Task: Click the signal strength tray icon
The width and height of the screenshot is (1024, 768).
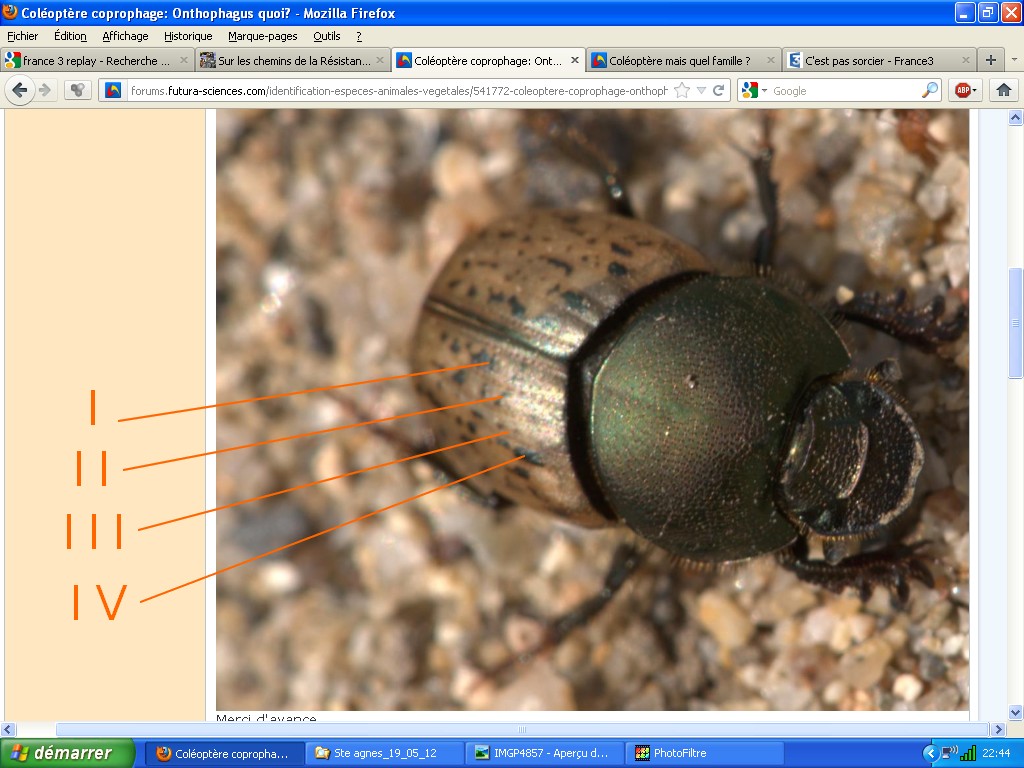Action: (968, 753)
